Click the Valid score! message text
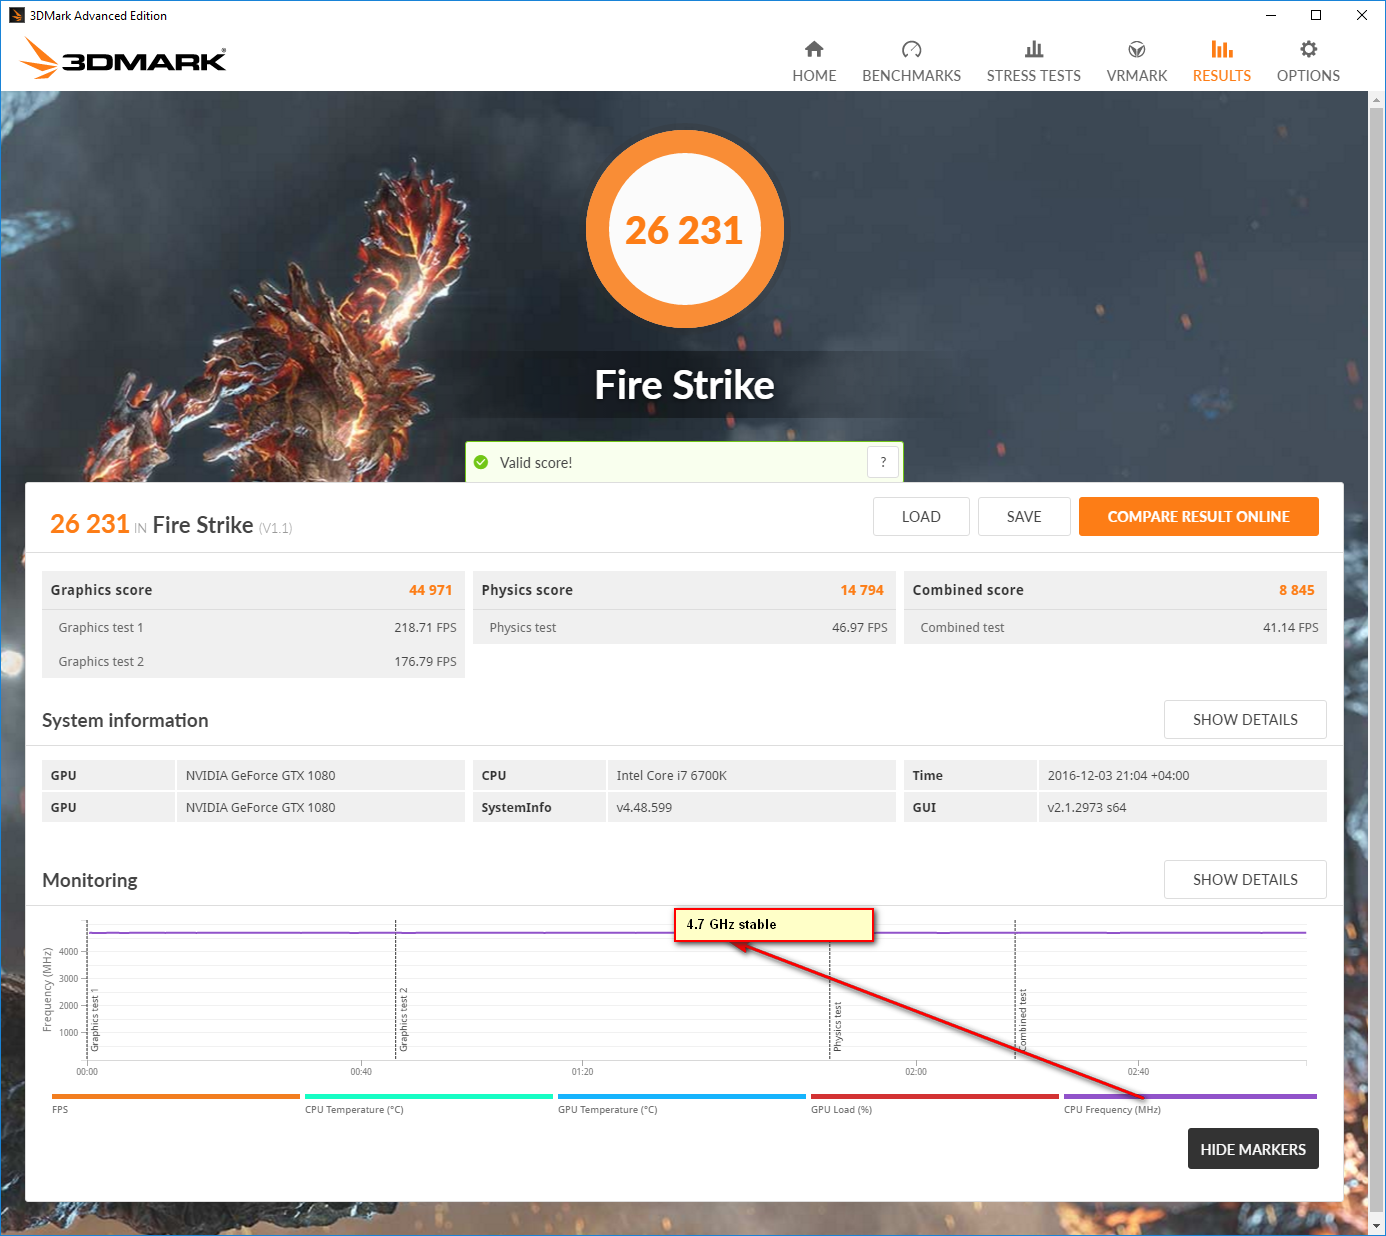The image size is (1386, 1236). [x=536, y=463]
